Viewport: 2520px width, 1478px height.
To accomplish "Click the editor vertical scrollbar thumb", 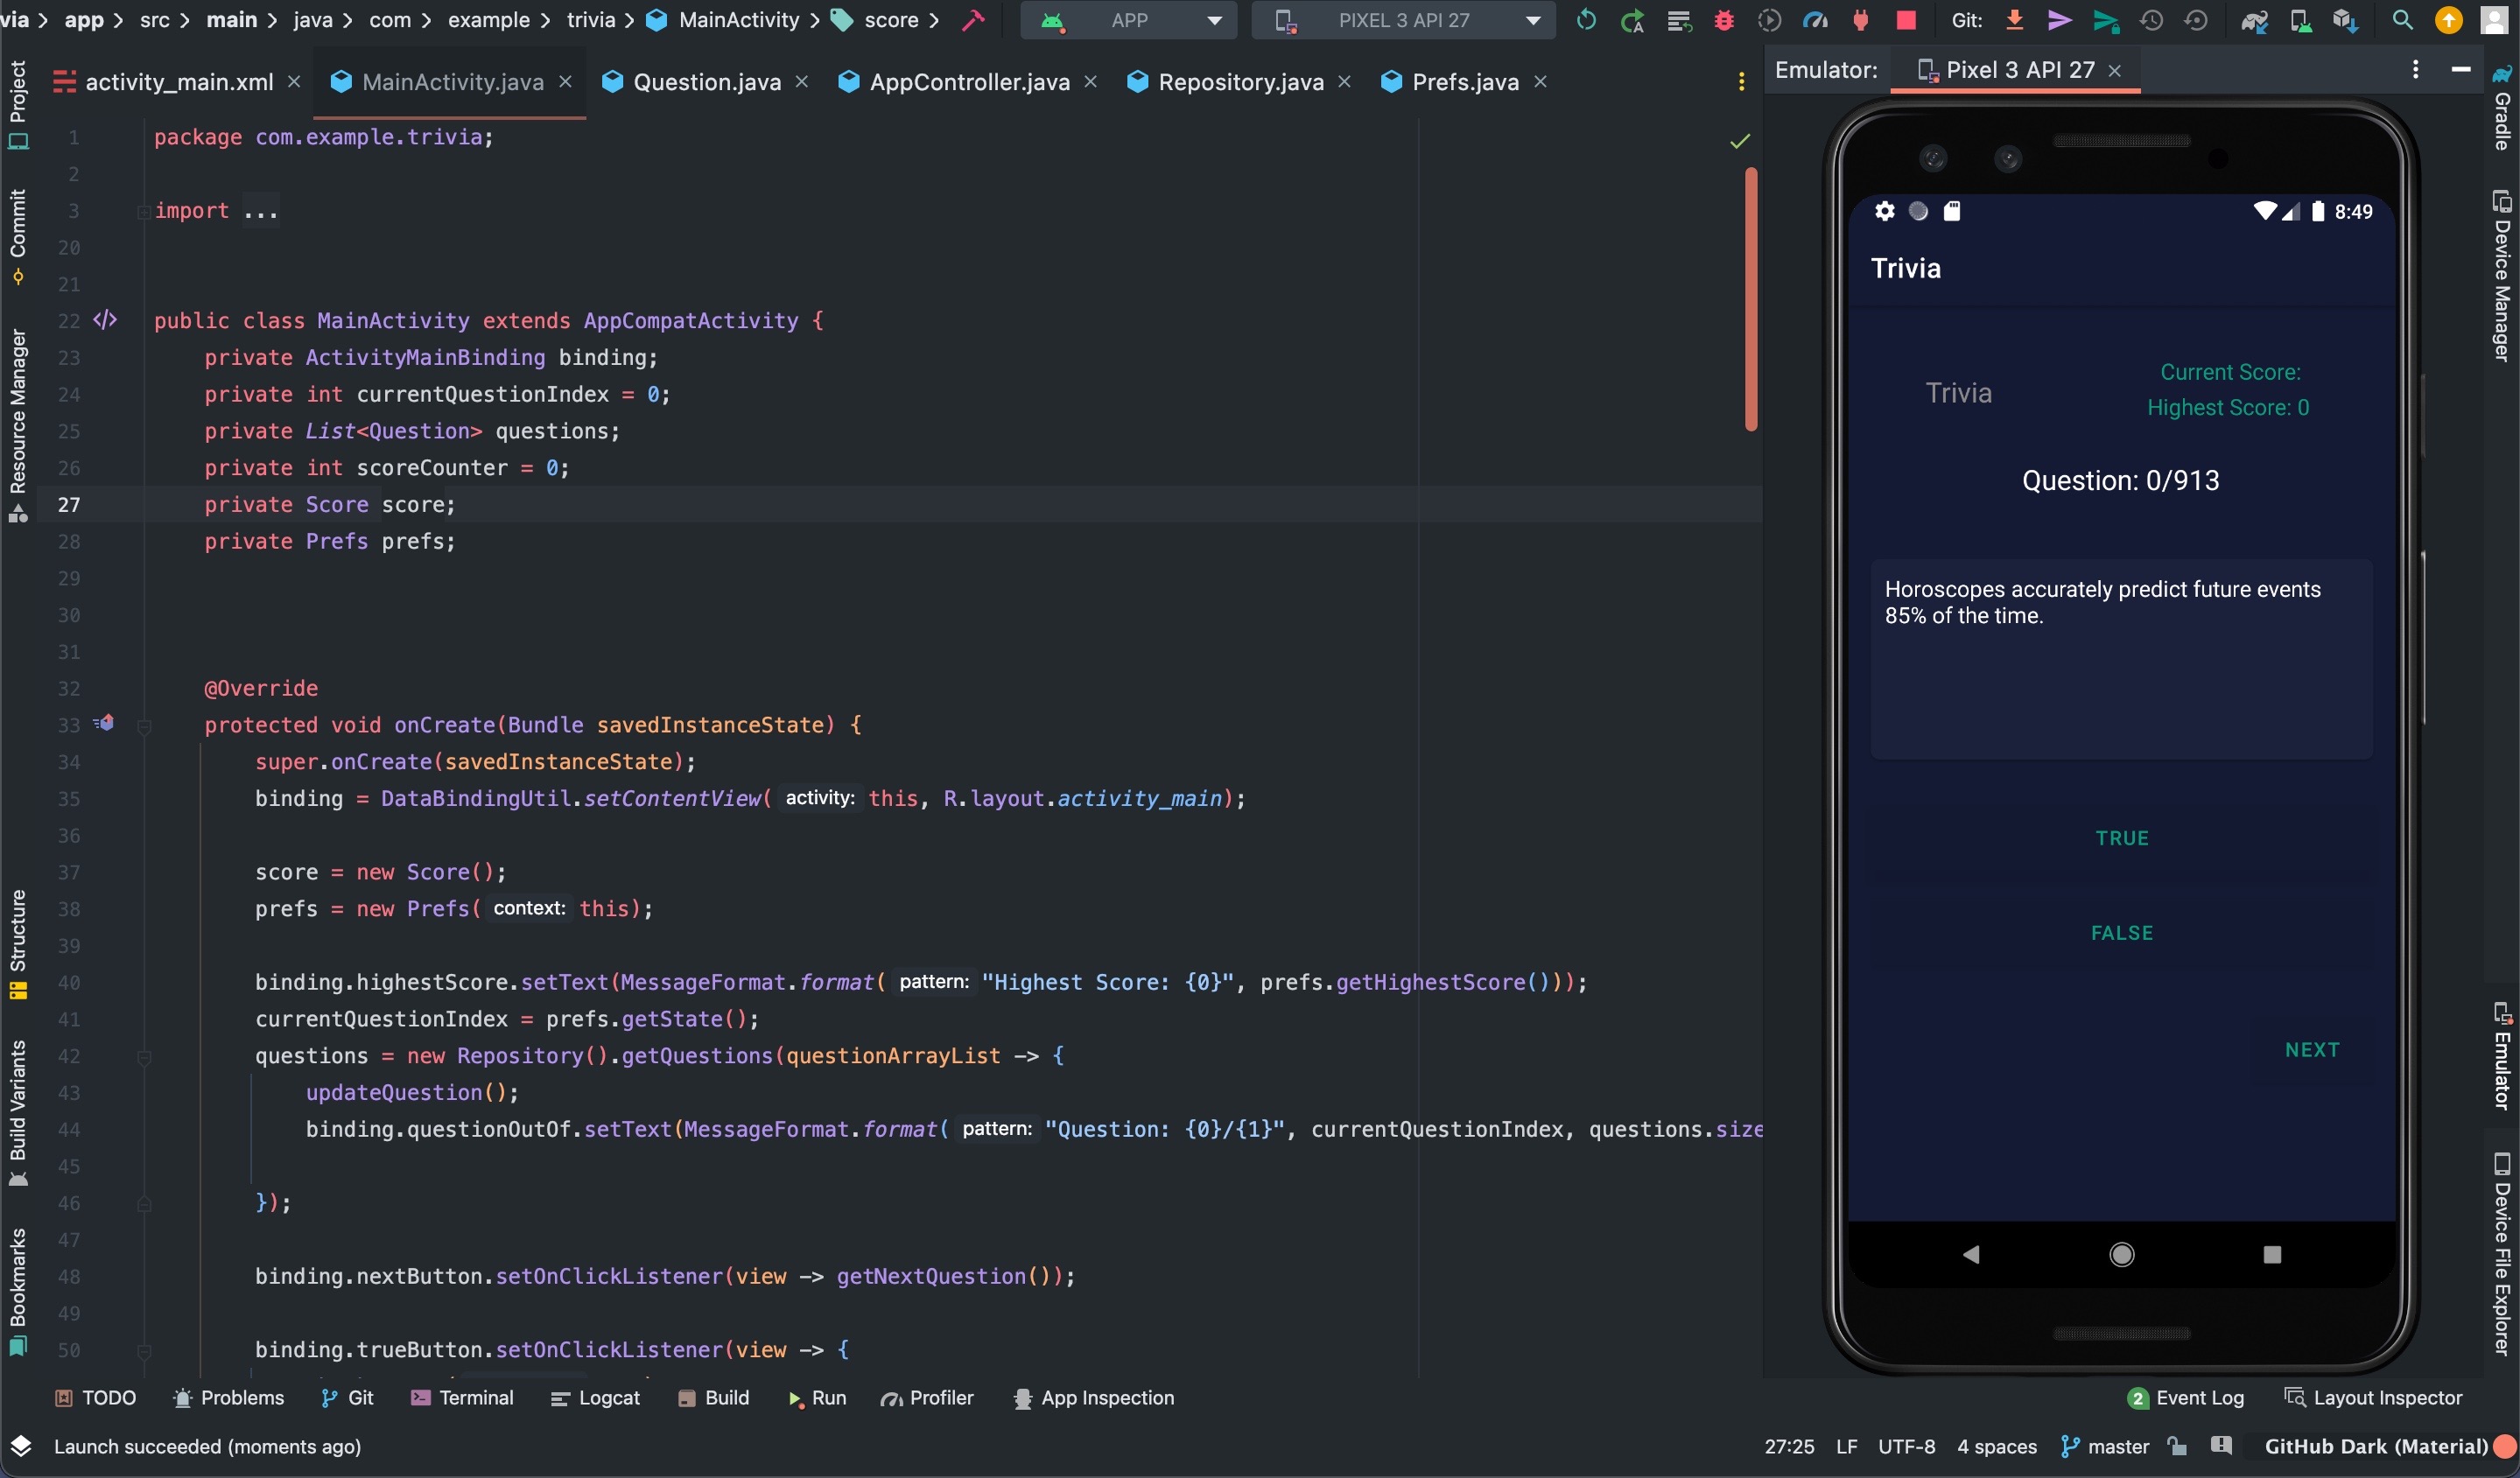I will click(1751, 300).
